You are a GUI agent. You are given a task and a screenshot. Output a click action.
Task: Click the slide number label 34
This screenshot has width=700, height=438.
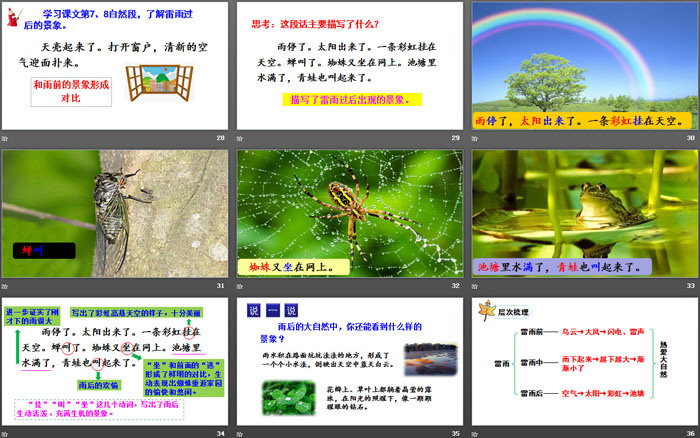[x=221, y=434]
